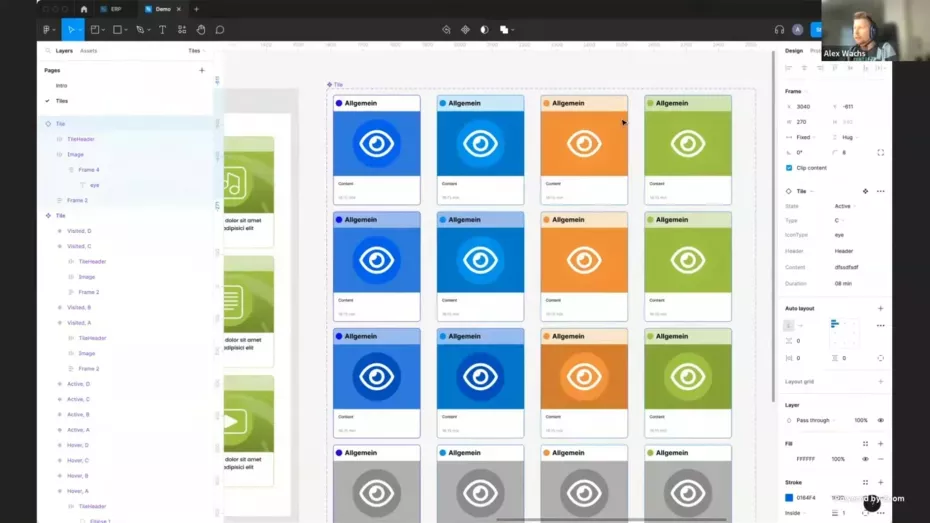The image size is (930, 523).
Task: Switch to the ERP file tab
Action: tap(112, 9)
